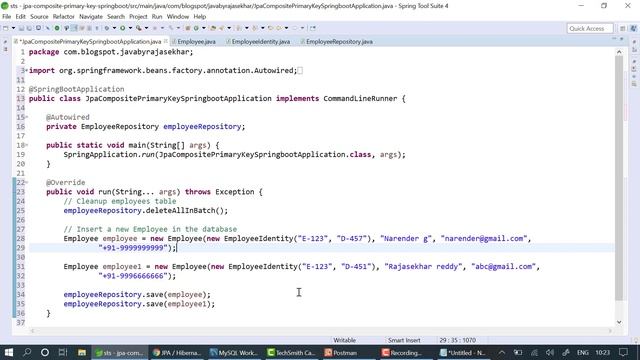The width and height of the screenshot is (640, 360).
Task: Click the taskbar clock showing 10:23
Action: 602,352
